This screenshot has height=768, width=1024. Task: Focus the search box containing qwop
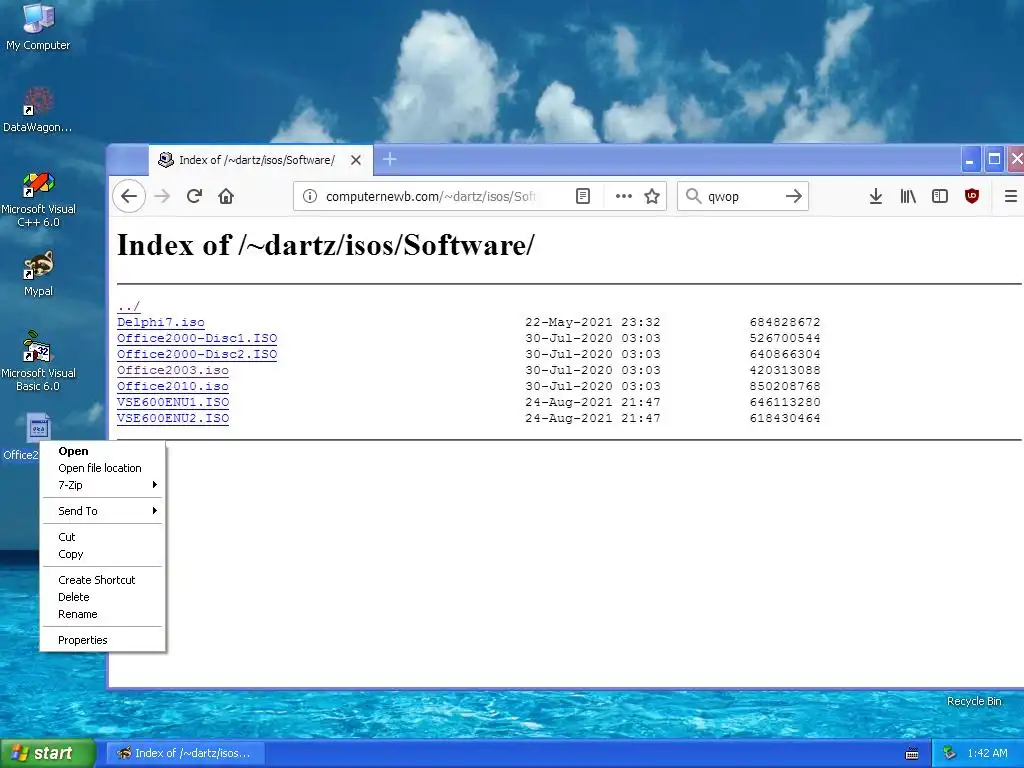click(741, 196)
